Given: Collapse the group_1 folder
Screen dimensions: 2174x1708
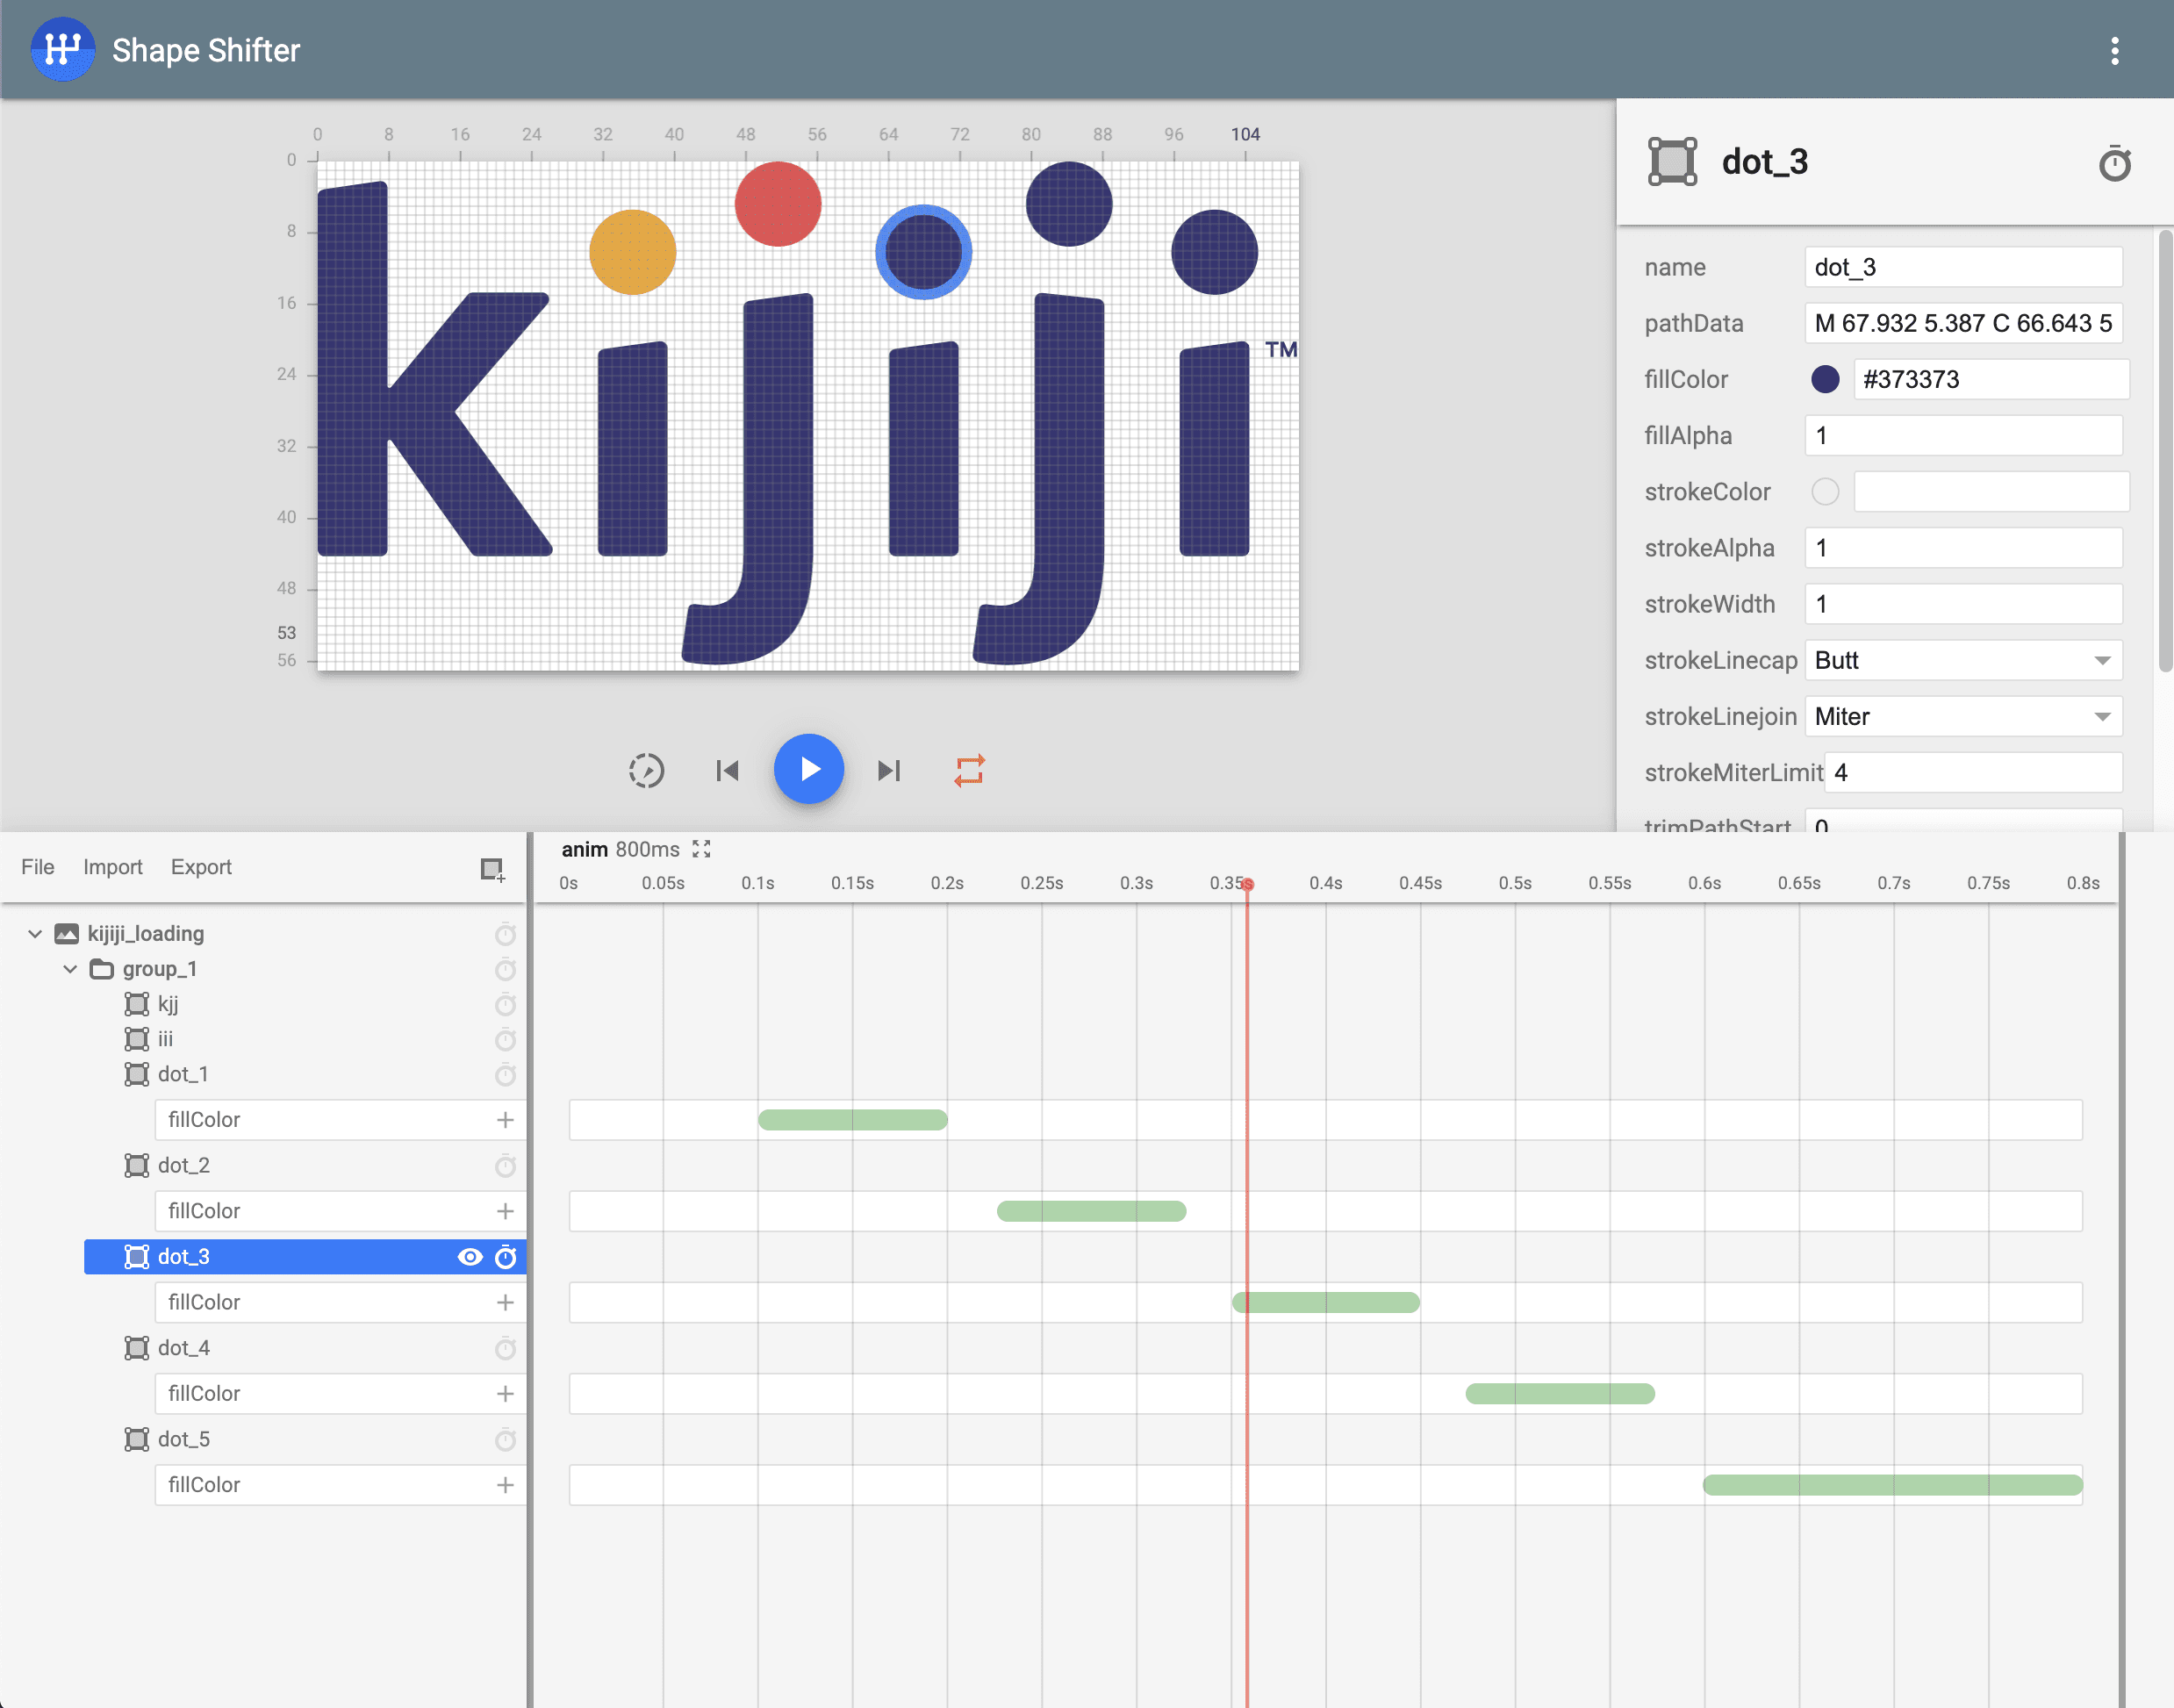Looking at the screenshot, I should pos(70,969).
